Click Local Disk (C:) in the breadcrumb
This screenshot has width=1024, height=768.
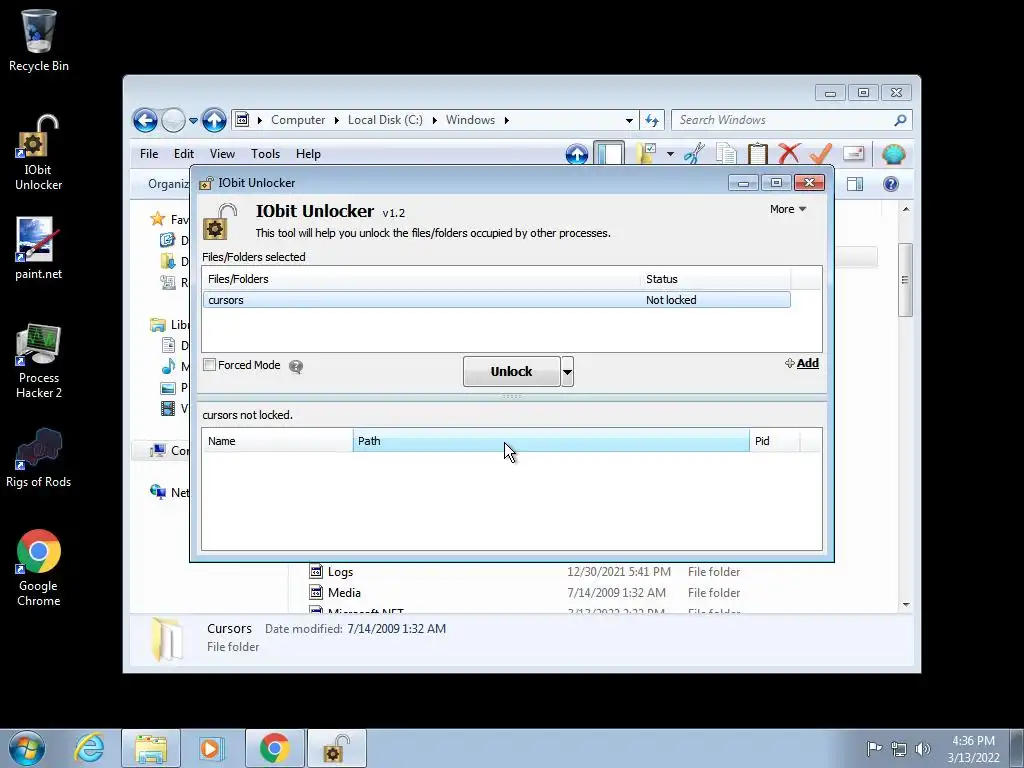pos(385,120)
